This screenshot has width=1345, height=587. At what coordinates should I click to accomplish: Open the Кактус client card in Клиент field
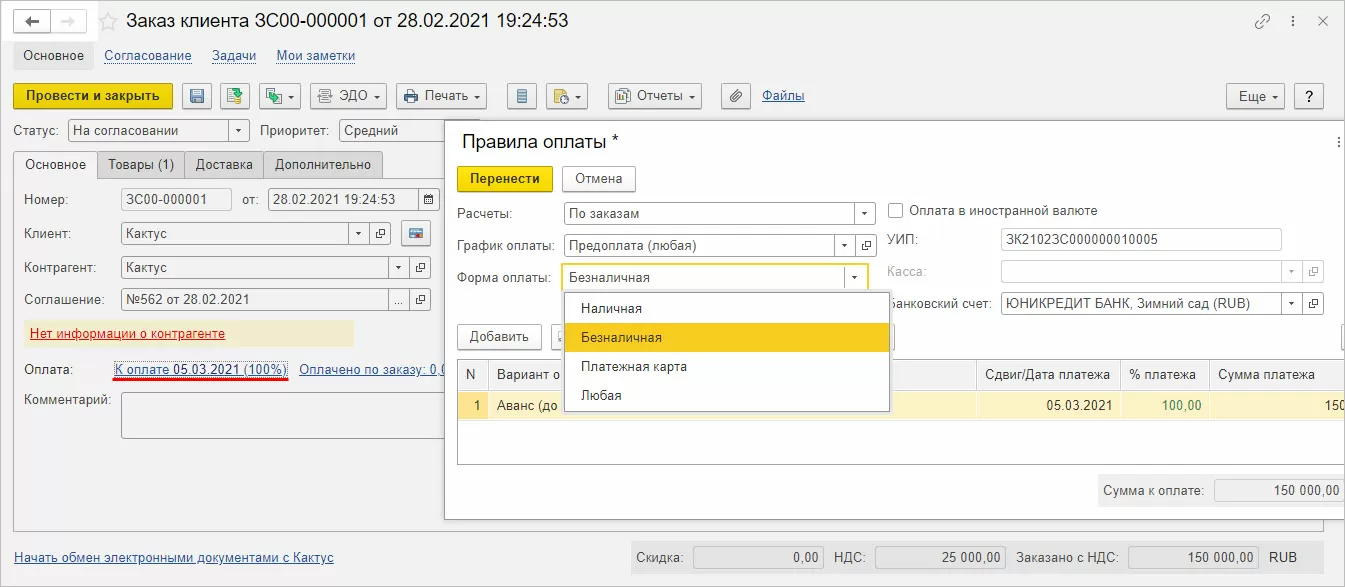pyautogui.click(x=380, y=234)
